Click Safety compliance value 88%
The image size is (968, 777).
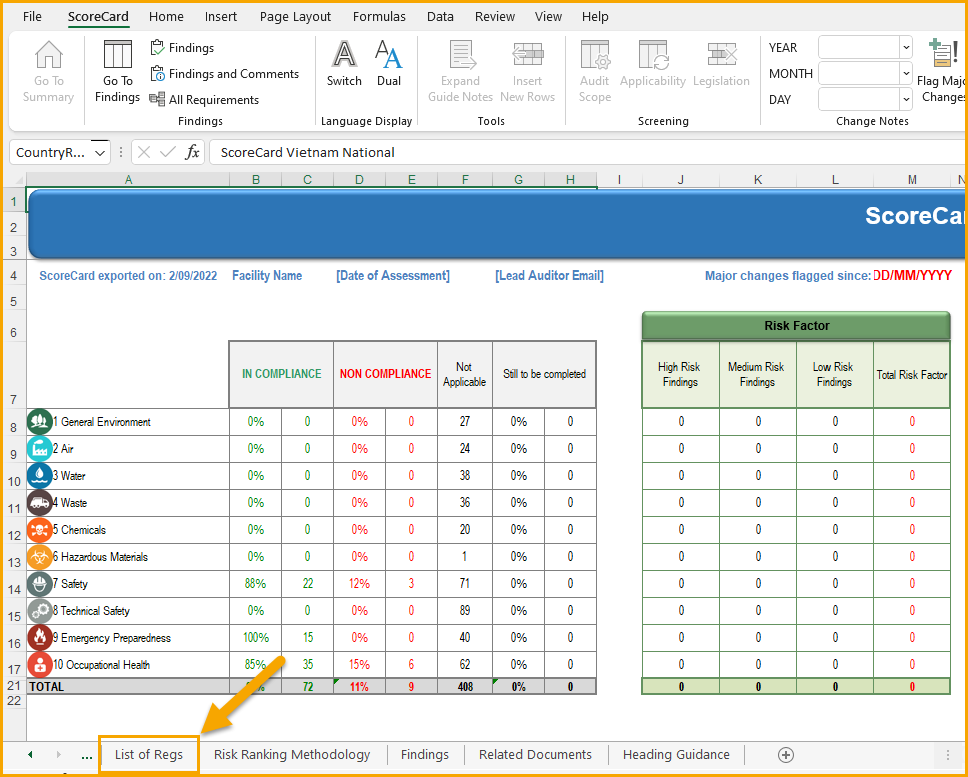point(256,583)
